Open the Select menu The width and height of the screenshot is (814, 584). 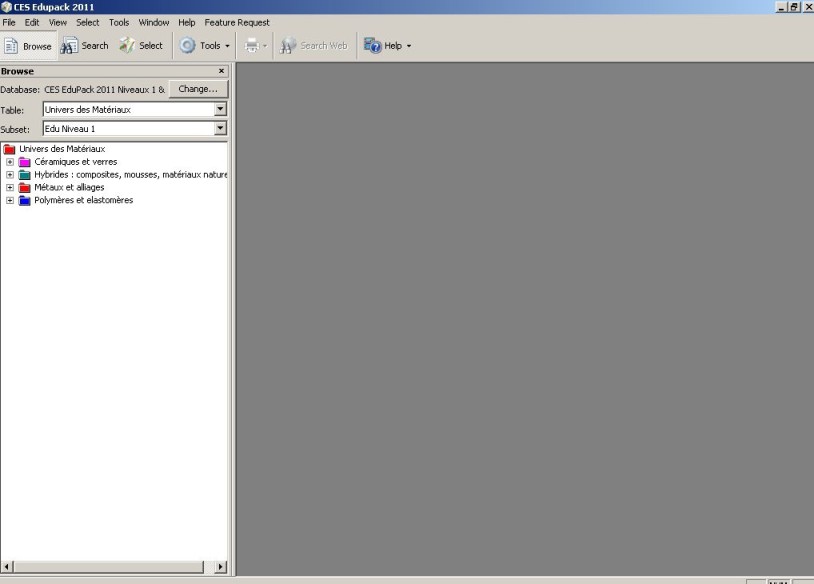coord(87,22)
